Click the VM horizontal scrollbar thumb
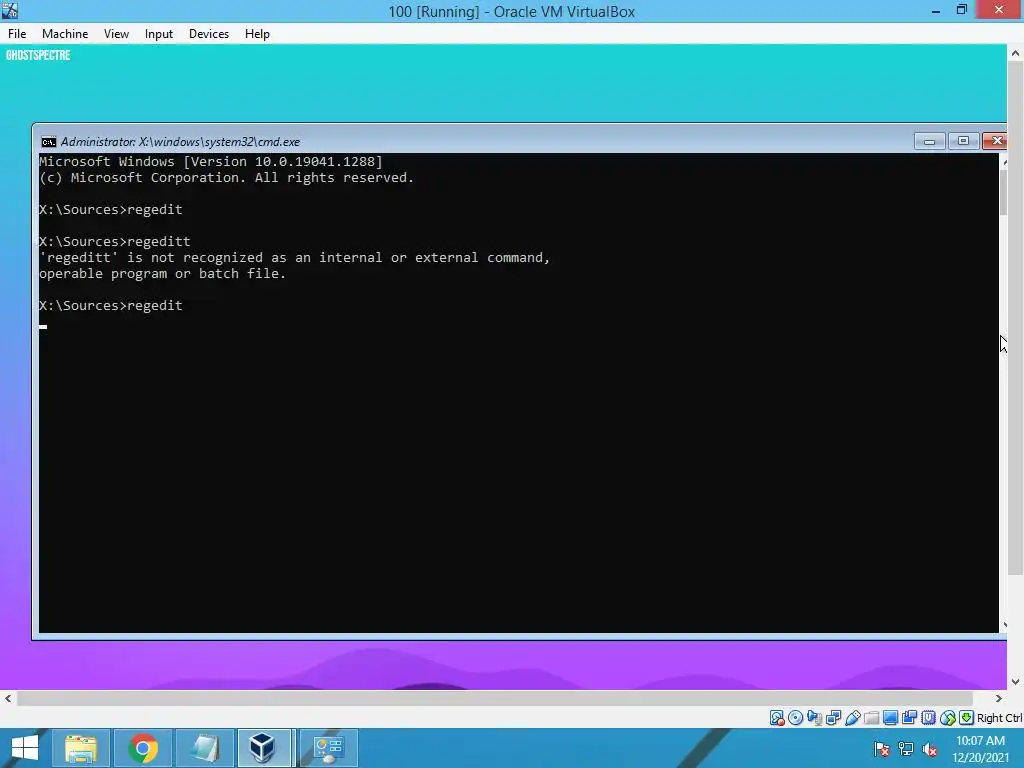 click(x=494, y=698)
